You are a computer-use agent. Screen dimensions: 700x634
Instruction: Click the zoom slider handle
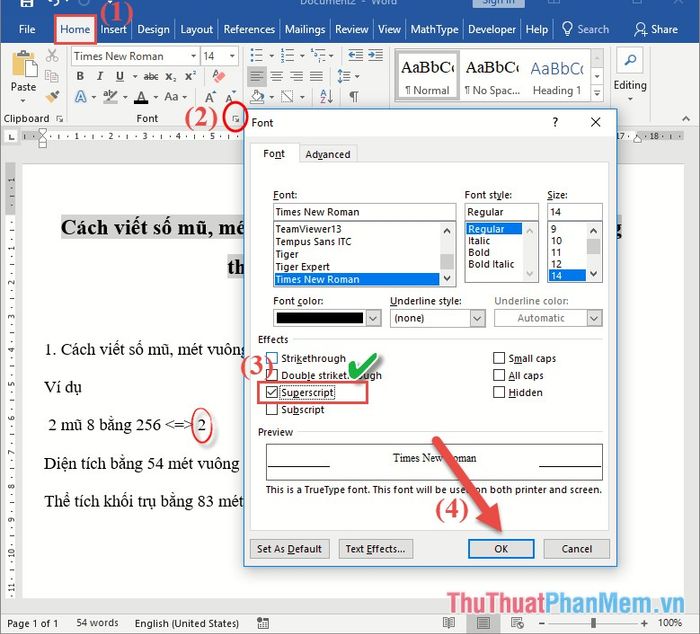(593, 622)
